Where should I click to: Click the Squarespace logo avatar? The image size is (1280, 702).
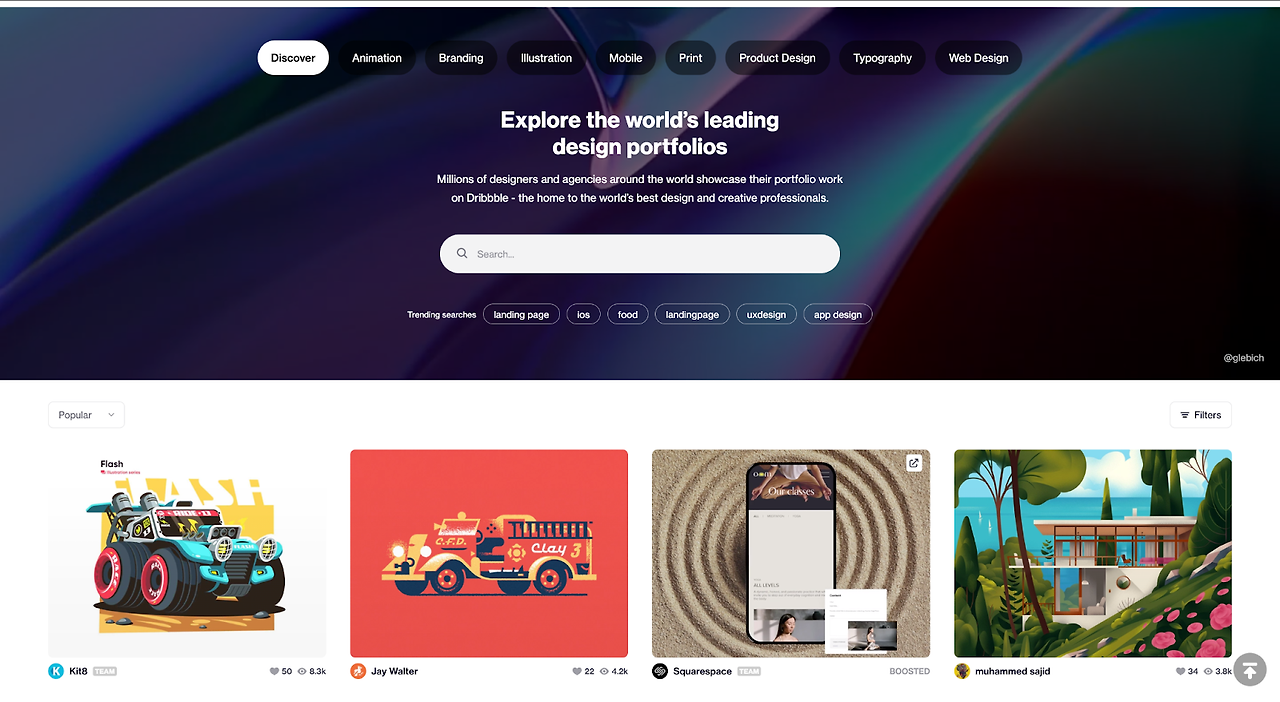660,671
